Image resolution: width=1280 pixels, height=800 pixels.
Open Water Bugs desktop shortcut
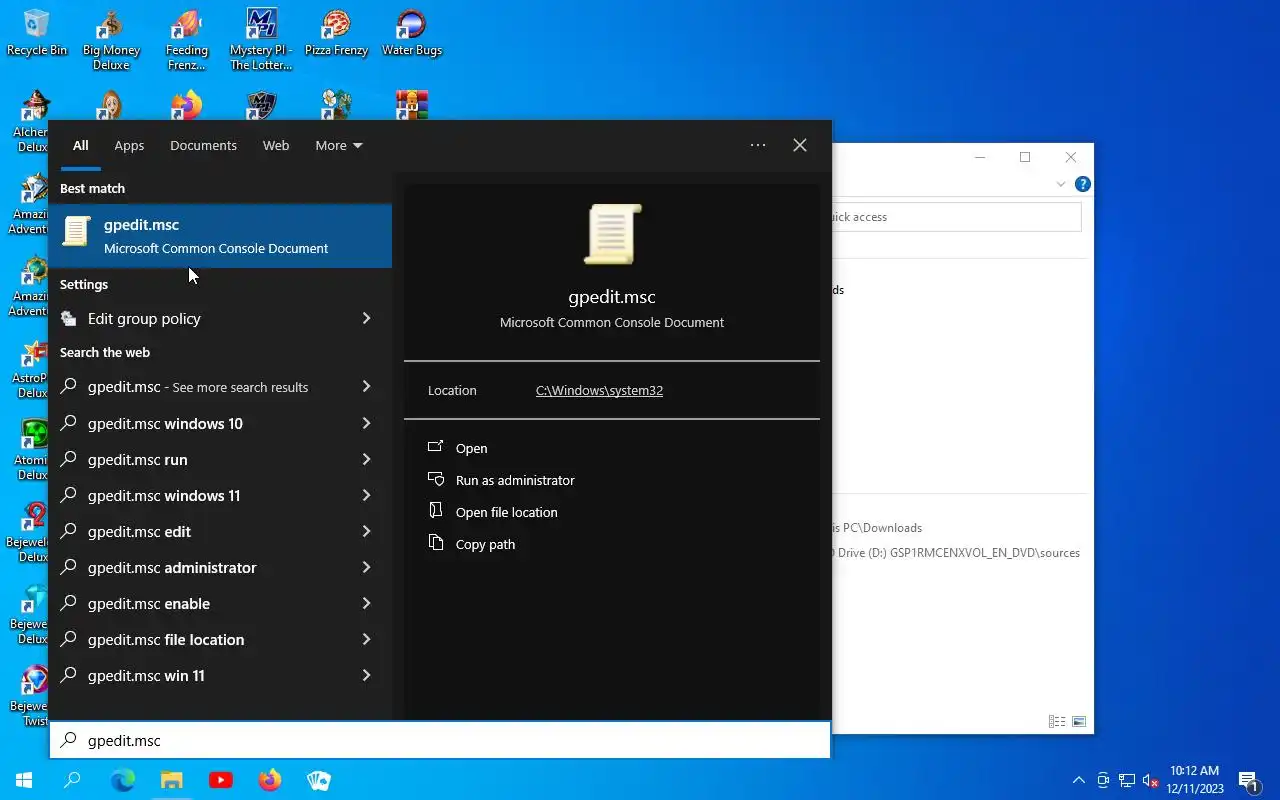click(411, 33)
